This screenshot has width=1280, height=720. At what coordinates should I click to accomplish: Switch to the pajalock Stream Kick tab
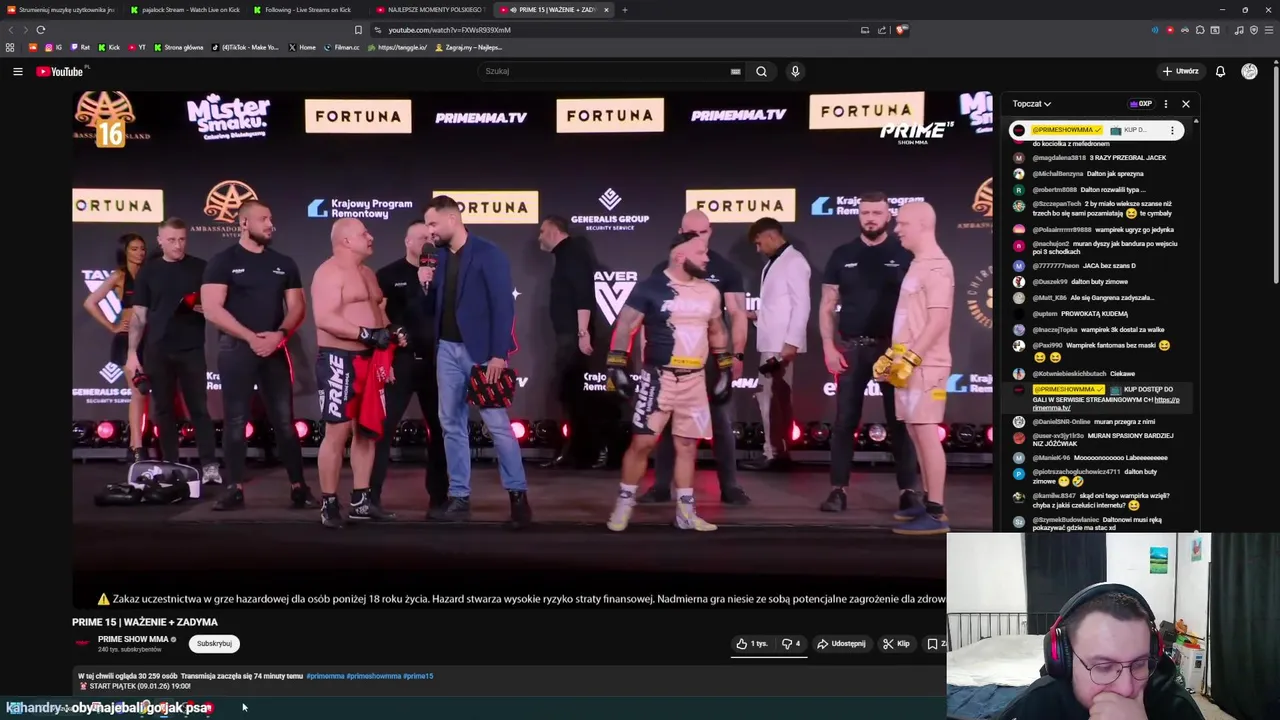(x=182, y=10)
